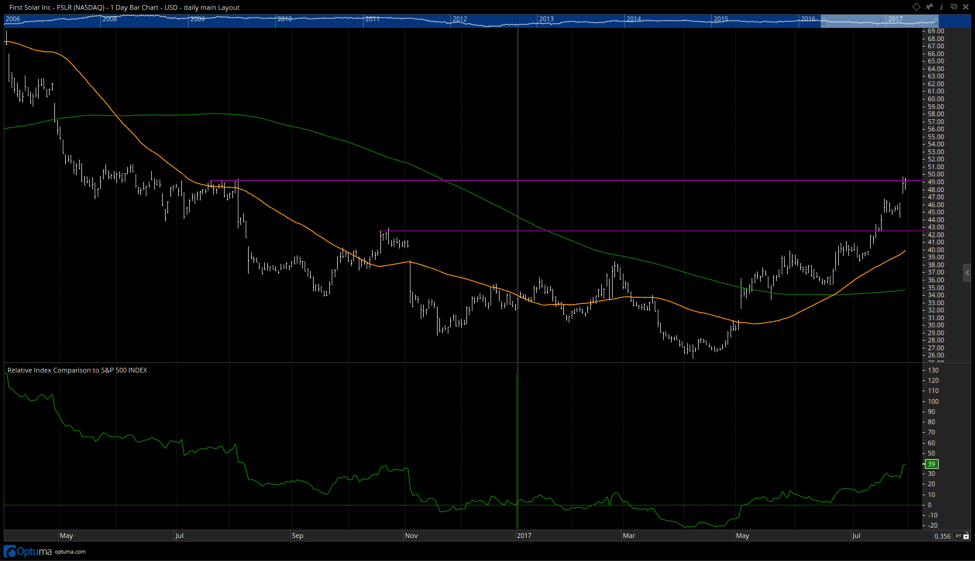This screenshot has height=561, width=975.
Task: Close the FSLR chart window
Action: click(966, 7)
